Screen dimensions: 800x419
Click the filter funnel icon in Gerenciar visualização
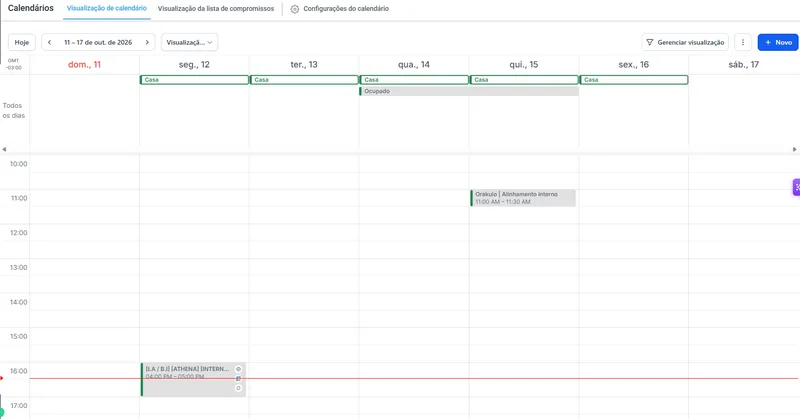(649, 42)
